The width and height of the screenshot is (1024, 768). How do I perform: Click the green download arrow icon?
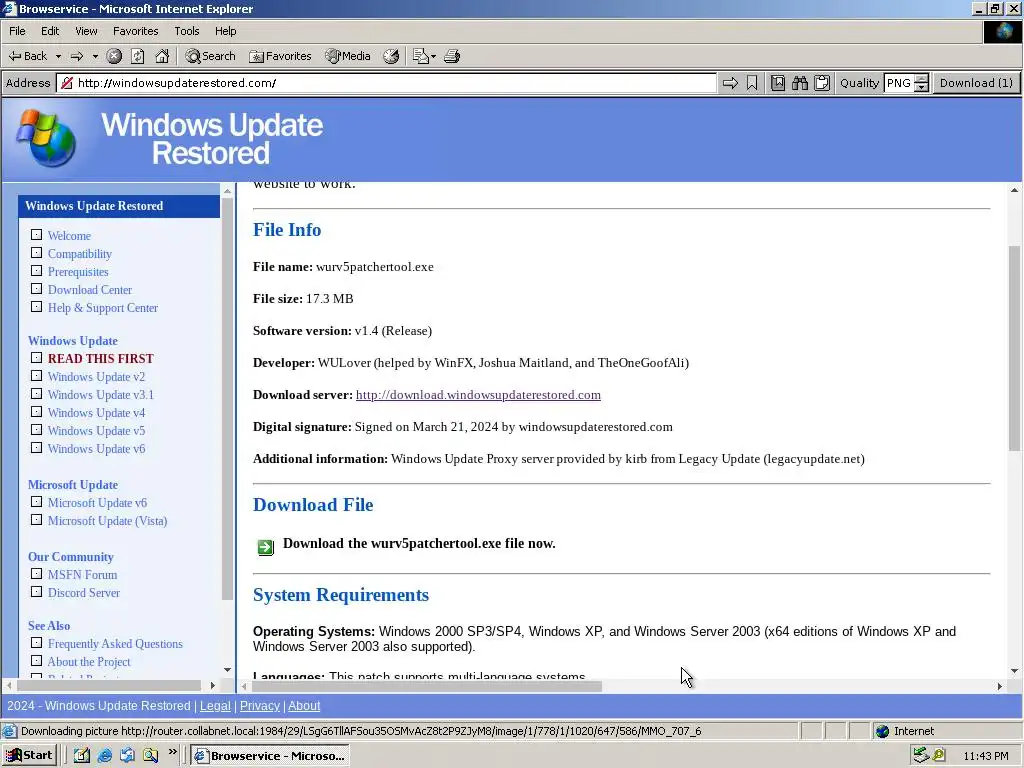click(x=266, y=547)
